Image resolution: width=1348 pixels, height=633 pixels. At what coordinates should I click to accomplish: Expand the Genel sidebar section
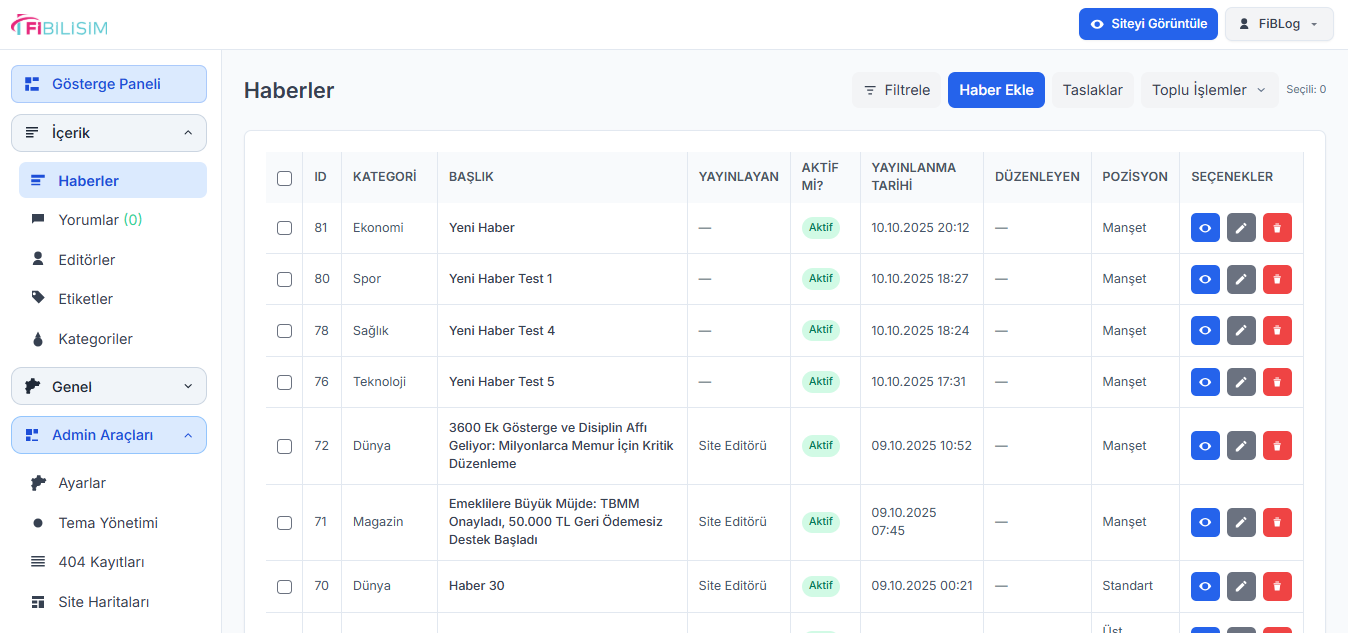tap(109, 386)
